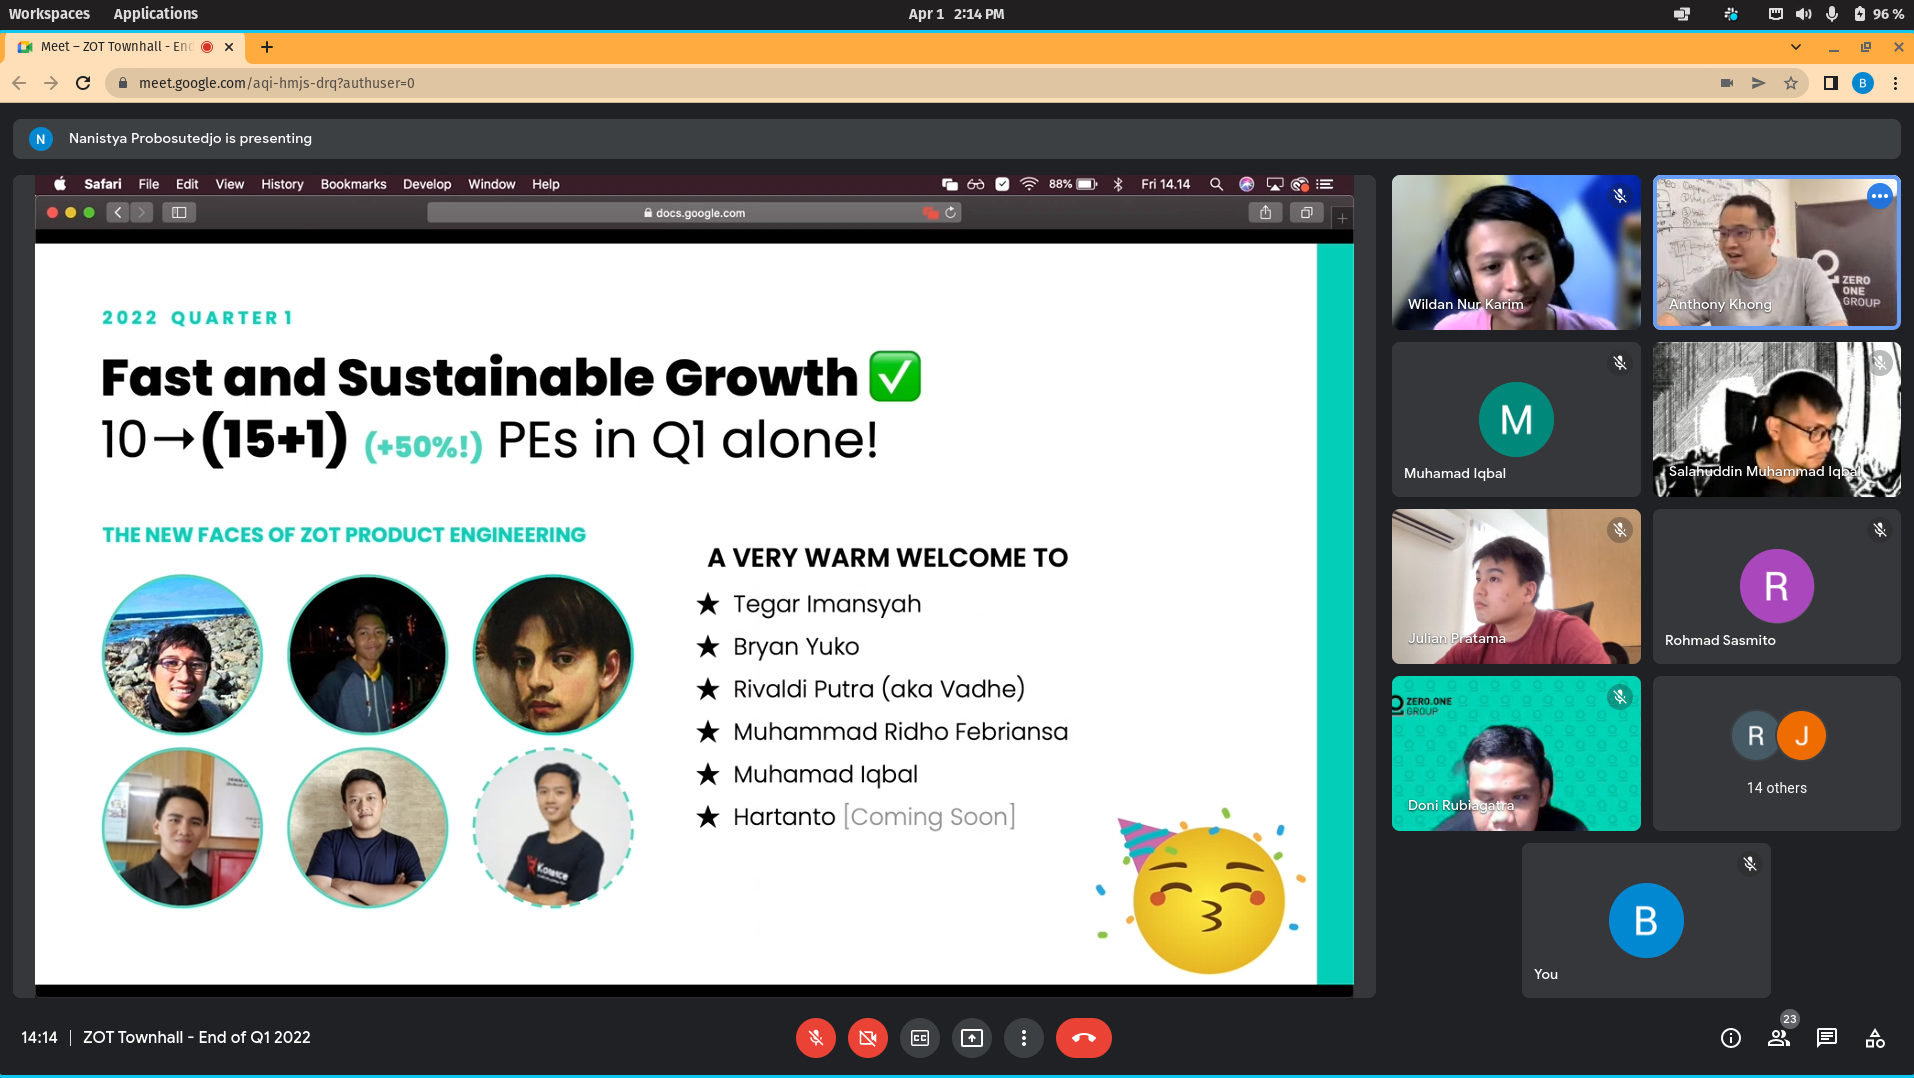Open the Applications menu in top panel
The height and width of the screenshot is (1078, 1914).
[155, 14]
